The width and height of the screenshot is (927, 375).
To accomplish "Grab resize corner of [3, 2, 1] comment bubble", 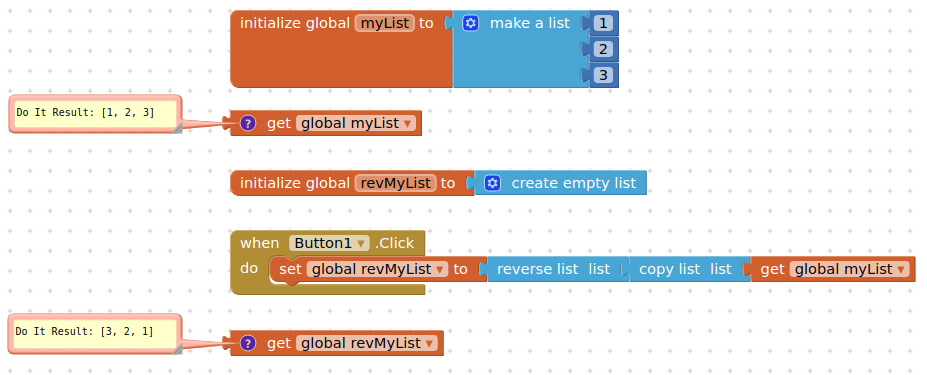I will [x=177, y=350].
